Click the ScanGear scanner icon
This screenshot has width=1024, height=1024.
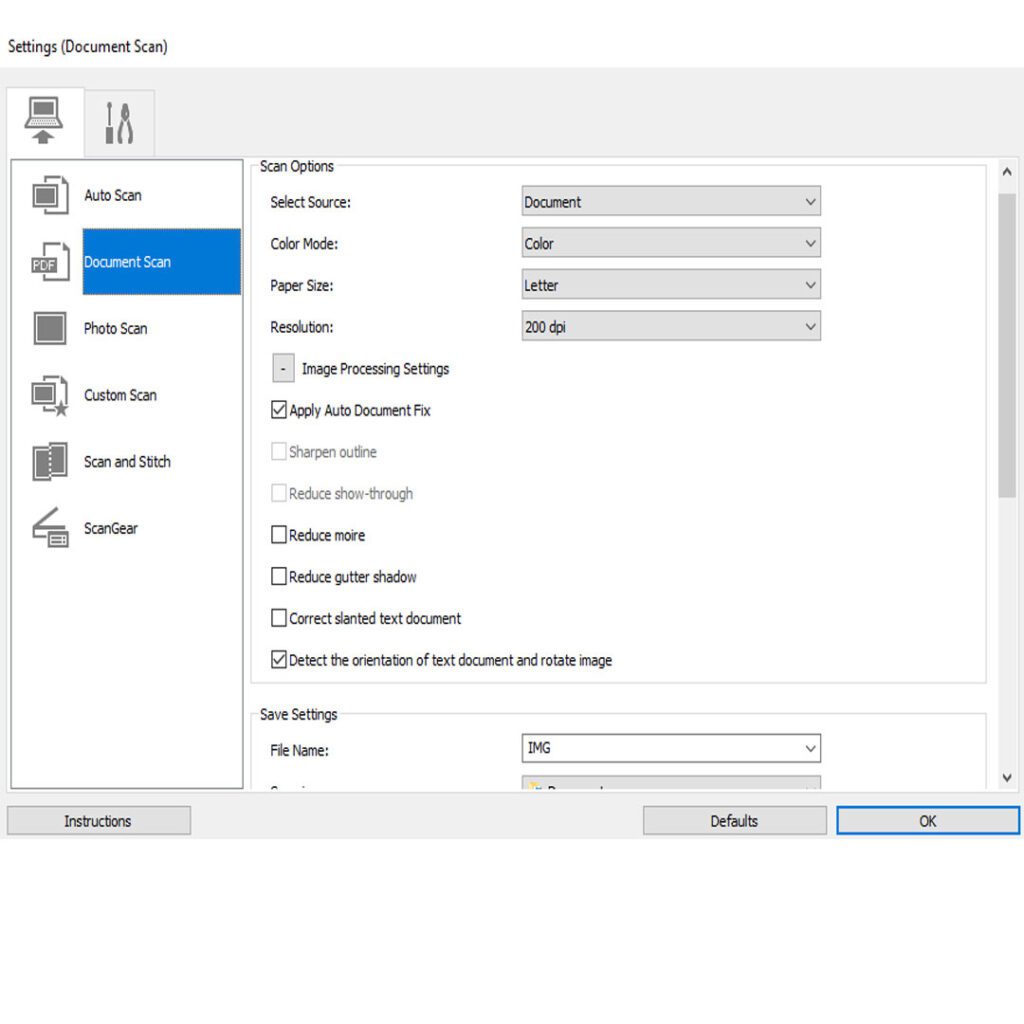point(50,528)
